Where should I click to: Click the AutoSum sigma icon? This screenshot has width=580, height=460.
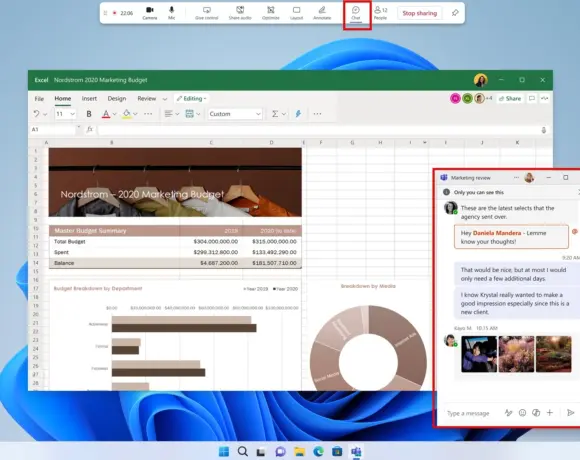[275, 114]
